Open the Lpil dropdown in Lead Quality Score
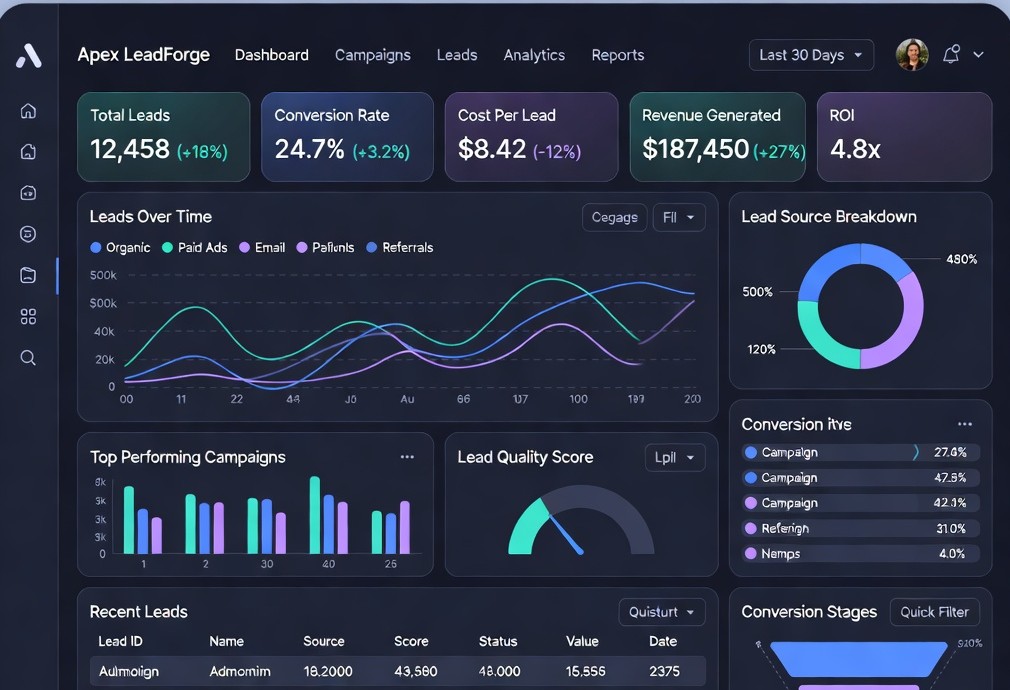Viewport: 1010px width, 690px height. coord(675,457)
